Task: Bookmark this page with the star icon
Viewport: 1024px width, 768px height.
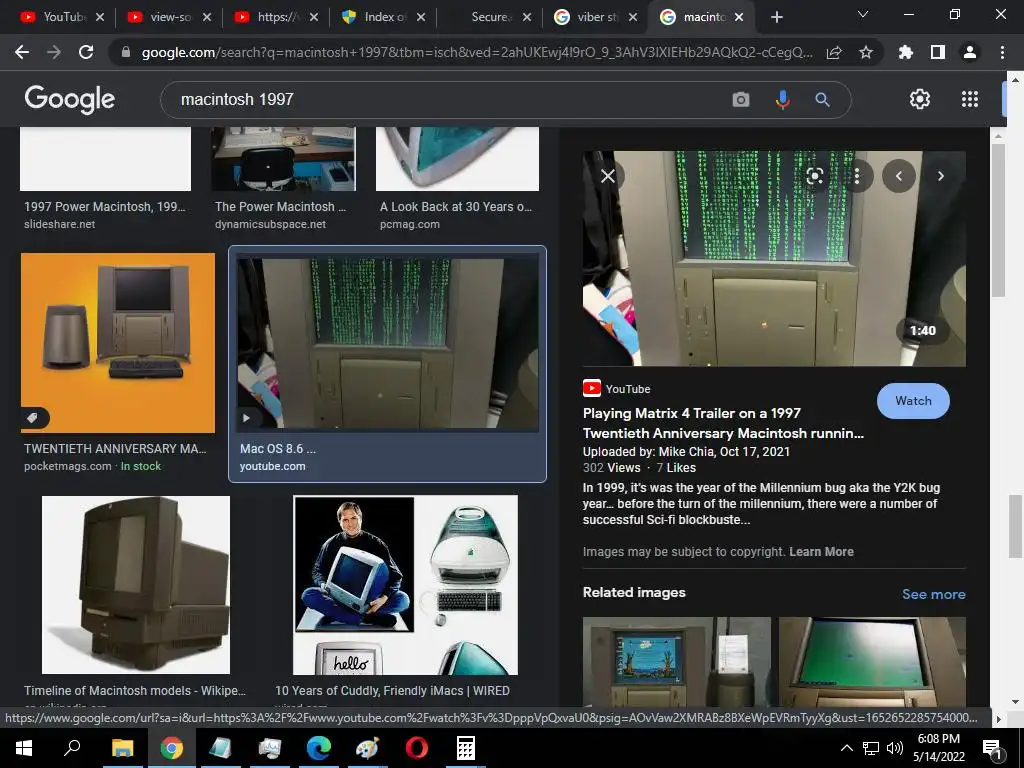Action: click(866, 53)
